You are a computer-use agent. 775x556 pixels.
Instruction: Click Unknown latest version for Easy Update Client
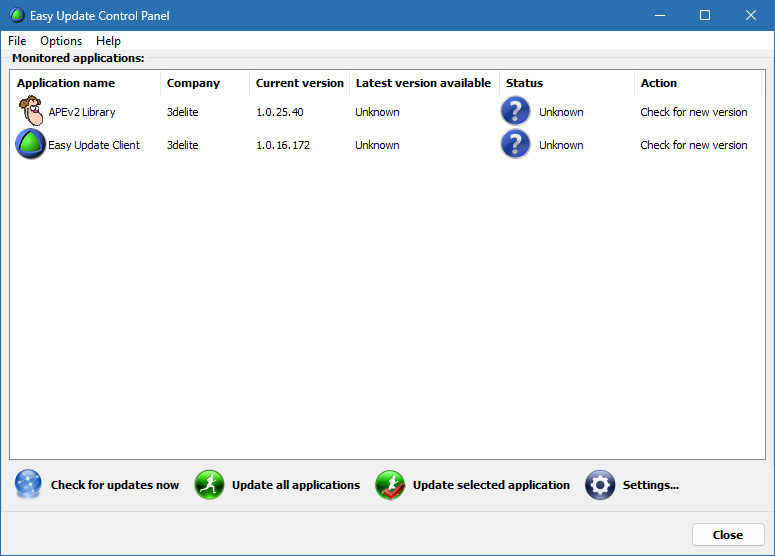point(377,145)
